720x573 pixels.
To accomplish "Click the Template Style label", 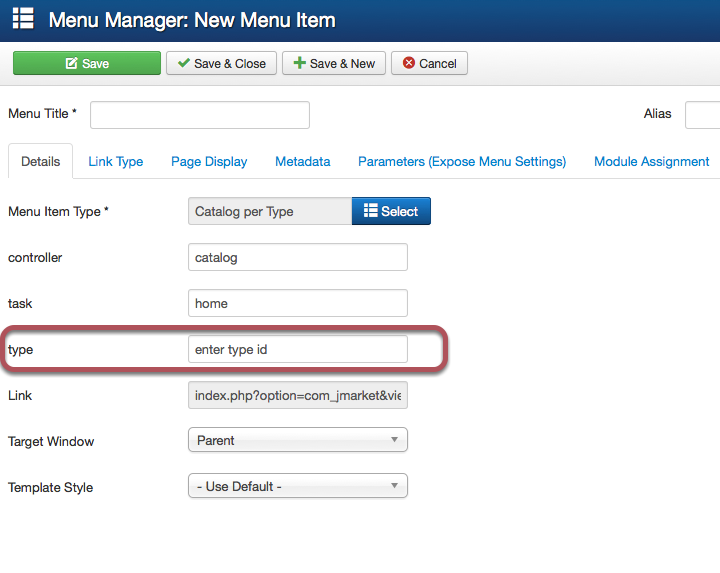I will pyautogui.click(x=51, y=487).
